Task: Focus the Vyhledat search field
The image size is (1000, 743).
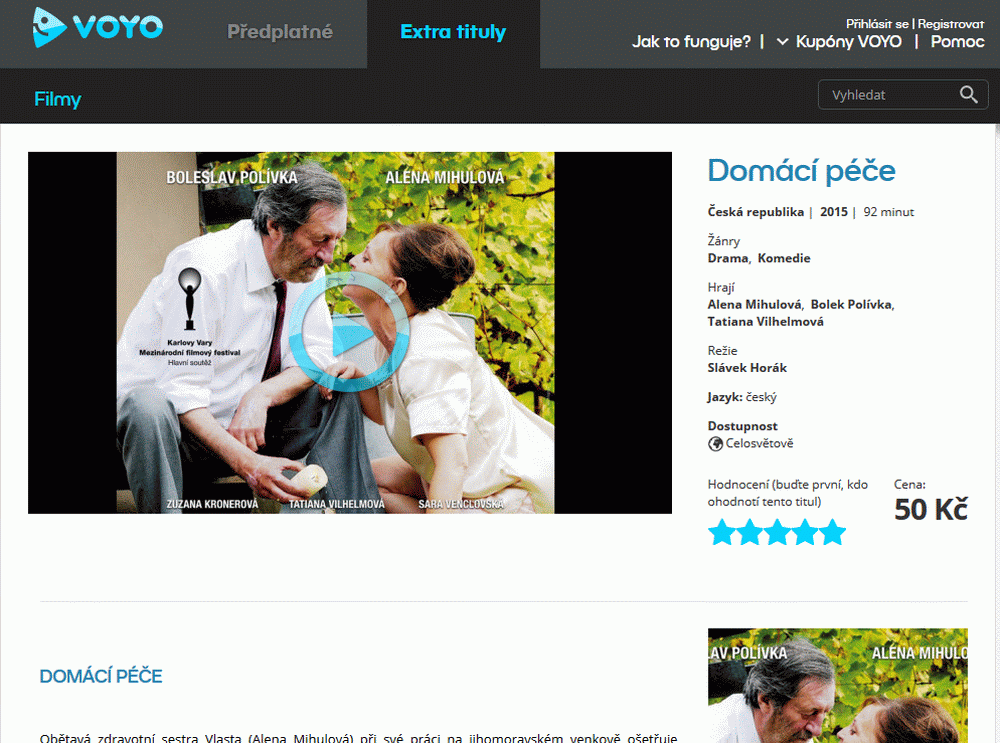Action: 902,94
